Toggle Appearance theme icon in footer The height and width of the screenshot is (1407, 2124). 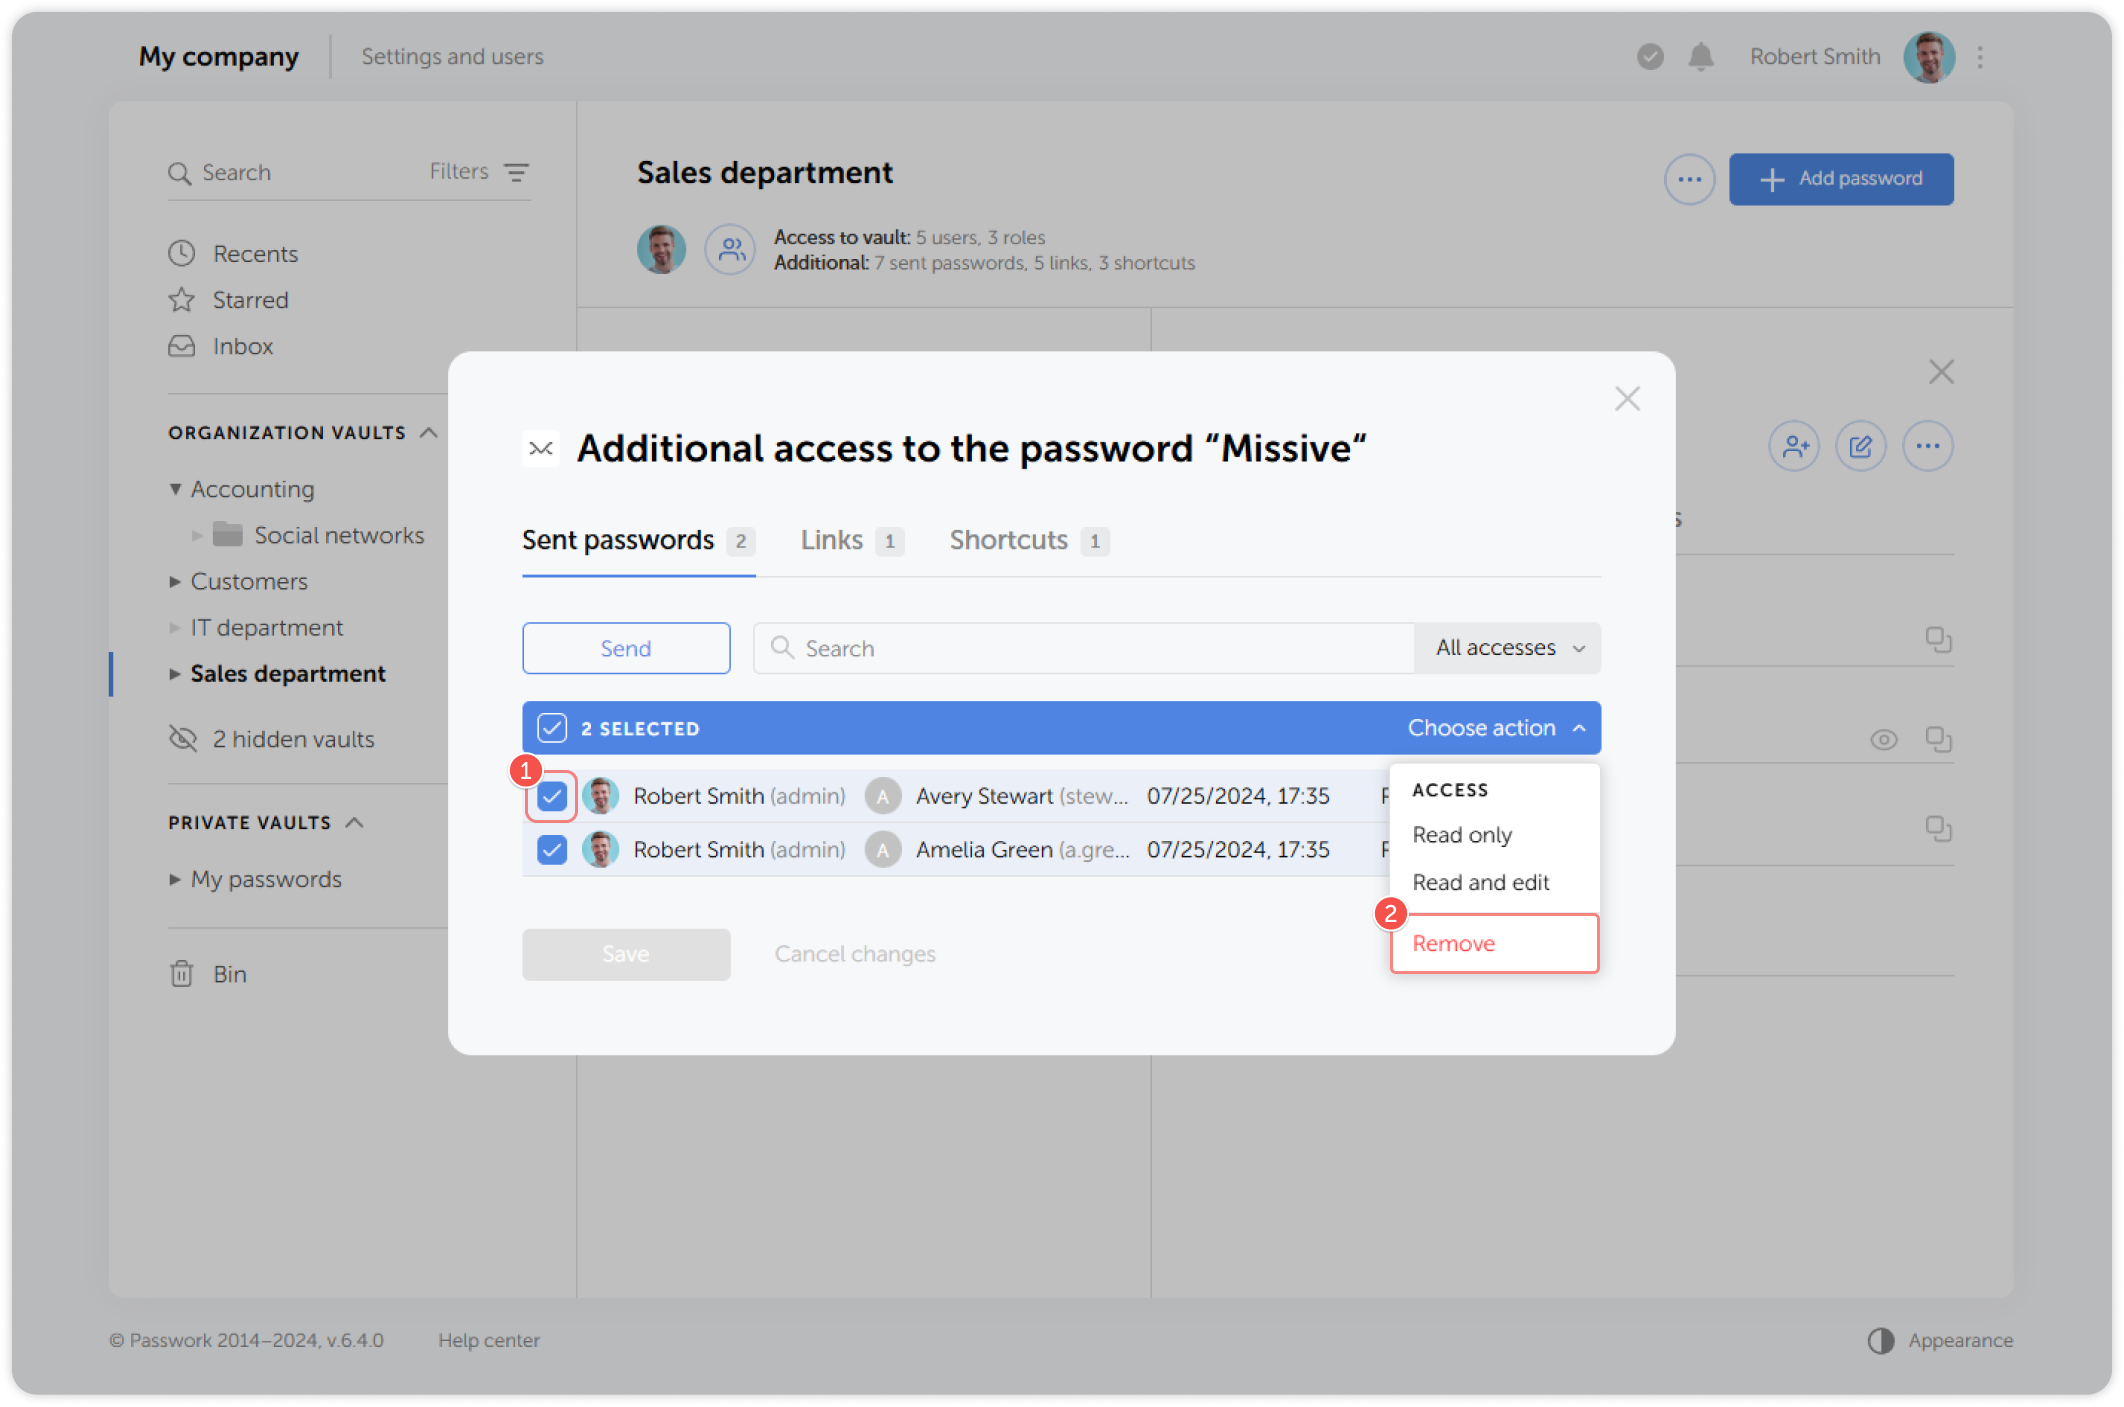[1881, 1340]
